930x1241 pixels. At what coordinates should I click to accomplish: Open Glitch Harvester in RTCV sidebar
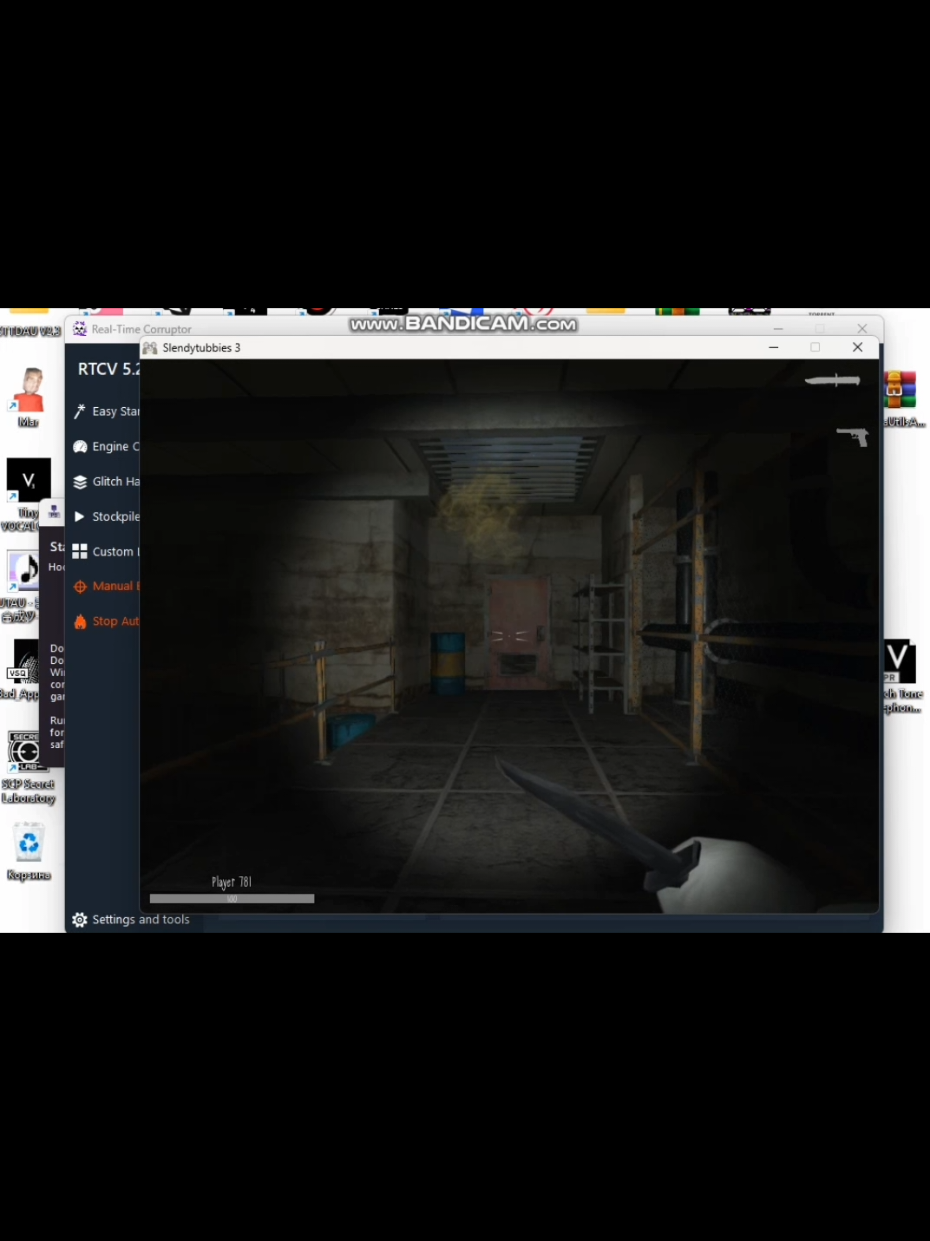click(x=105, y=481)
